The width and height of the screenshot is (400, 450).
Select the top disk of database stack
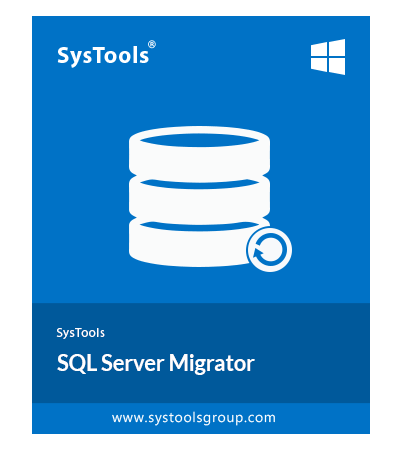(199, 152)
